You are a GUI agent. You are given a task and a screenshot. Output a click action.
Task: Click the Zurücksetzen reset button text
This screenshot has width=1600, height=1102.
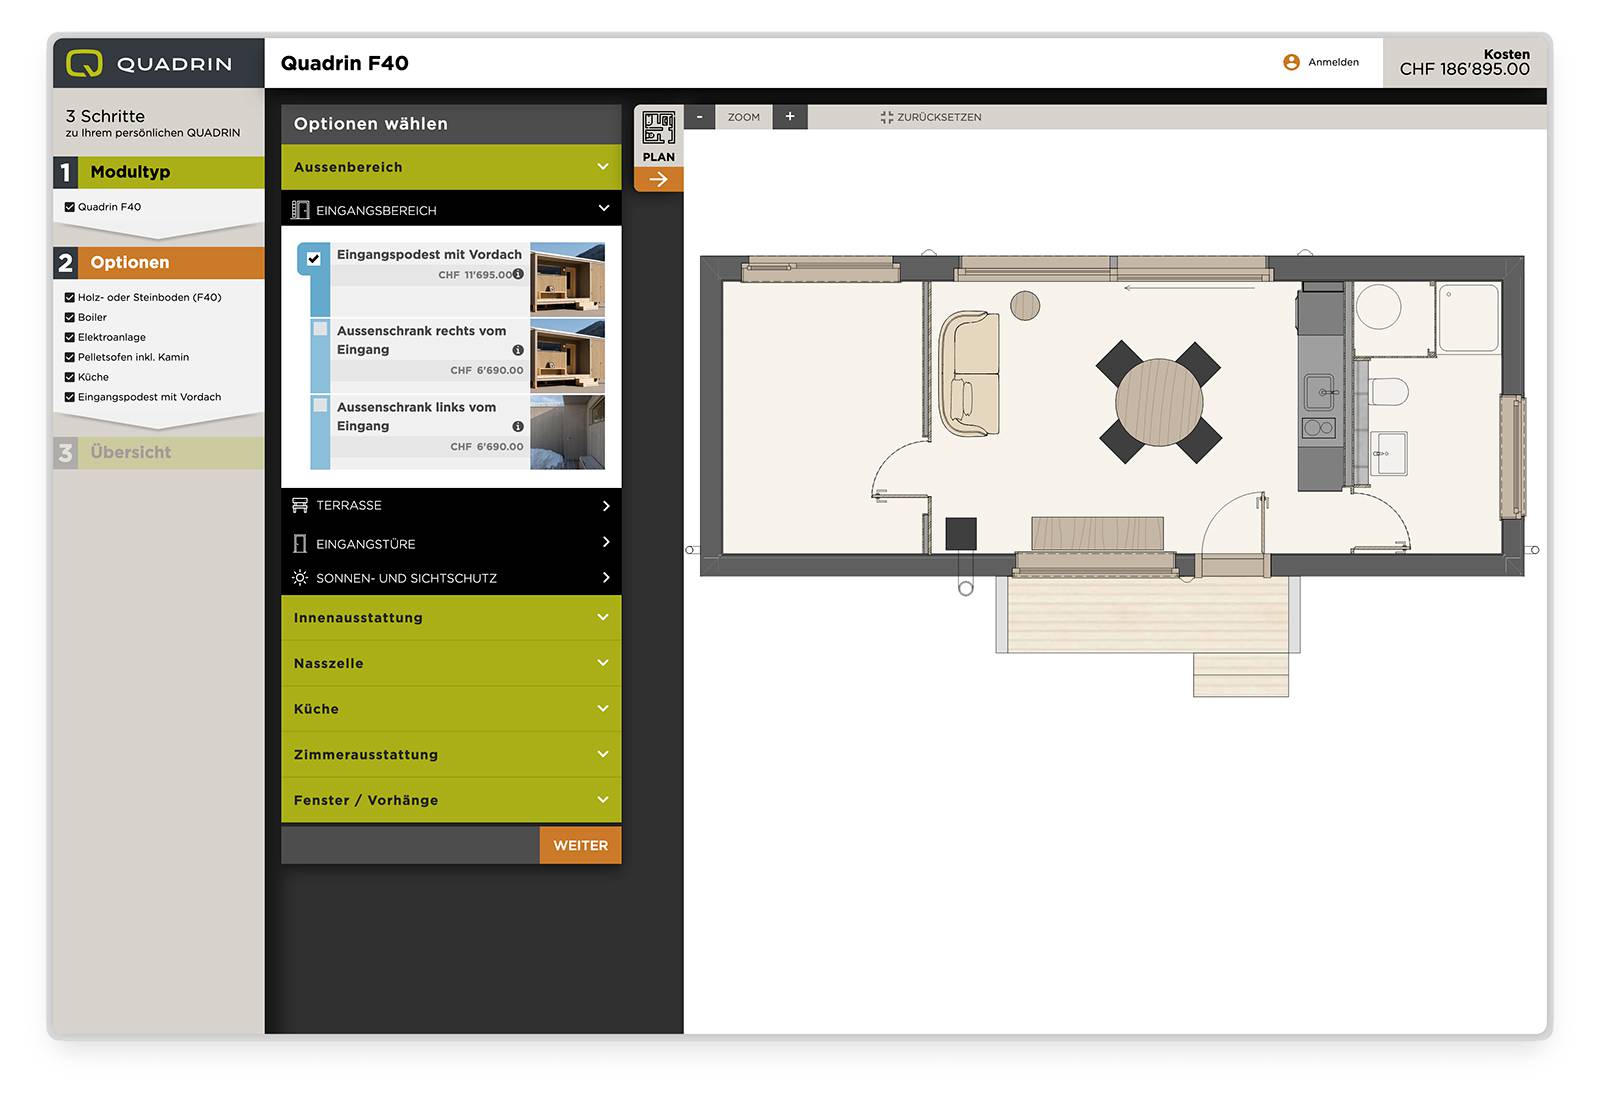pyautogui.click(x=939, y=117)
